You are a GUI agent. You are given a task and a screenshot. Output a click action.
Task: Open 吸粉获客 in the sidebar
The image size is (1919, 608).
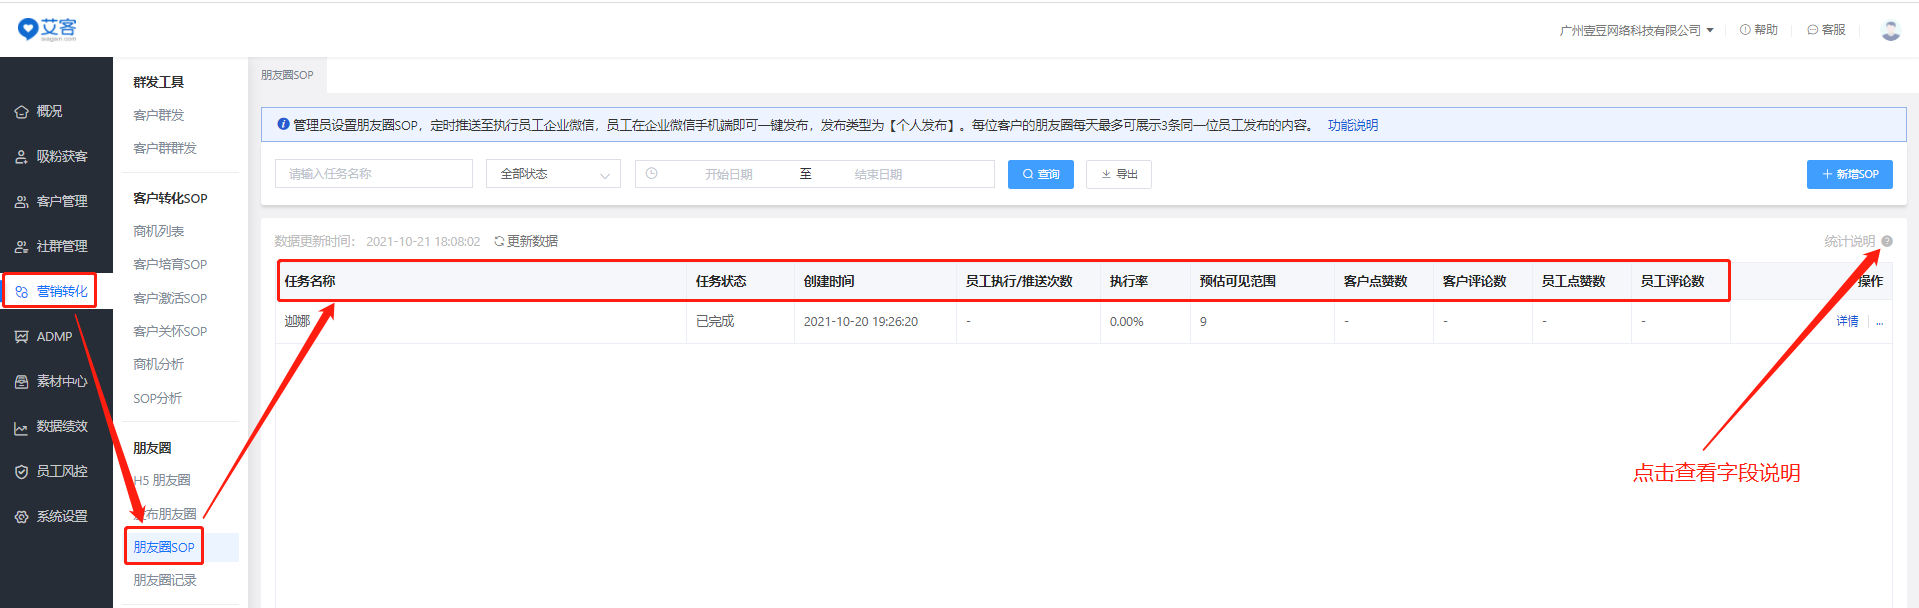(61, 156)
